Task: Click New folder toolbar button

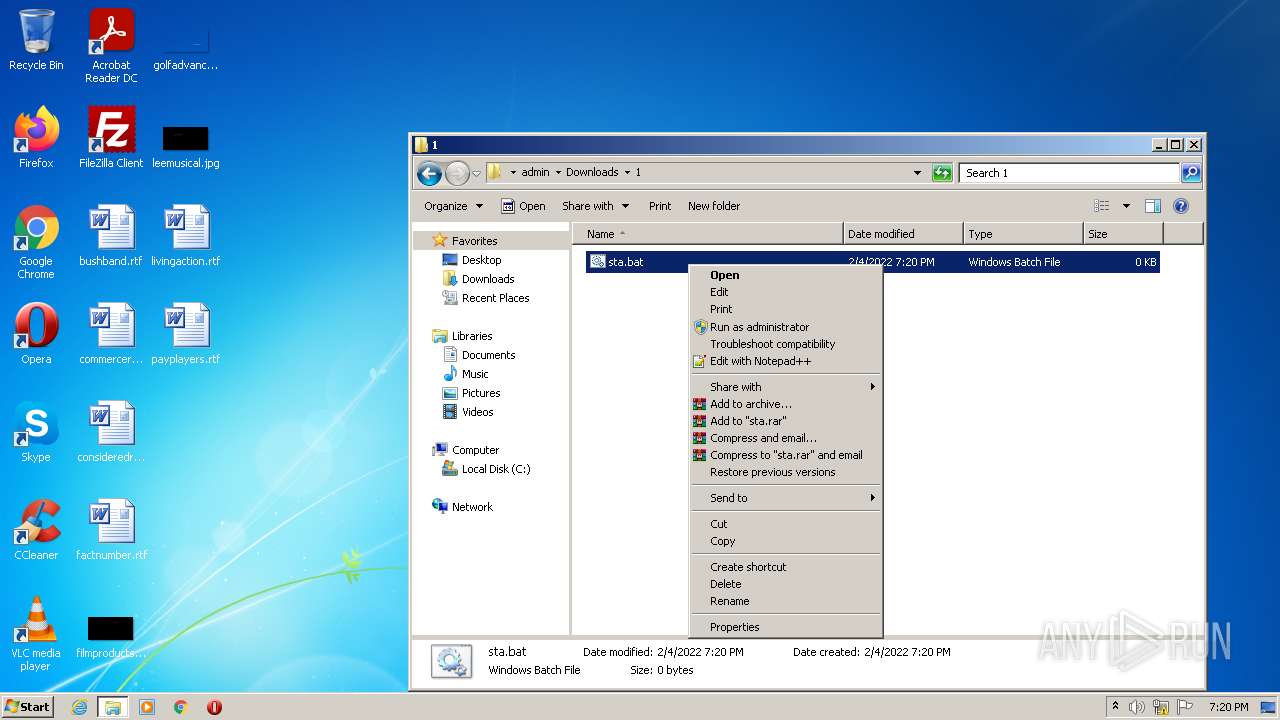Action: [x=714, y=206]
